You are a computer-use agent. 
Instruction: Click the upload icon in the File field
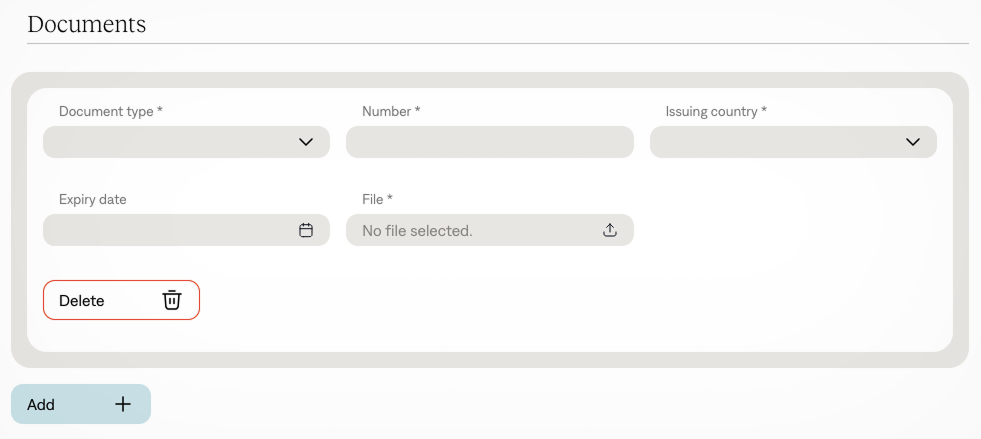[610, 230]
